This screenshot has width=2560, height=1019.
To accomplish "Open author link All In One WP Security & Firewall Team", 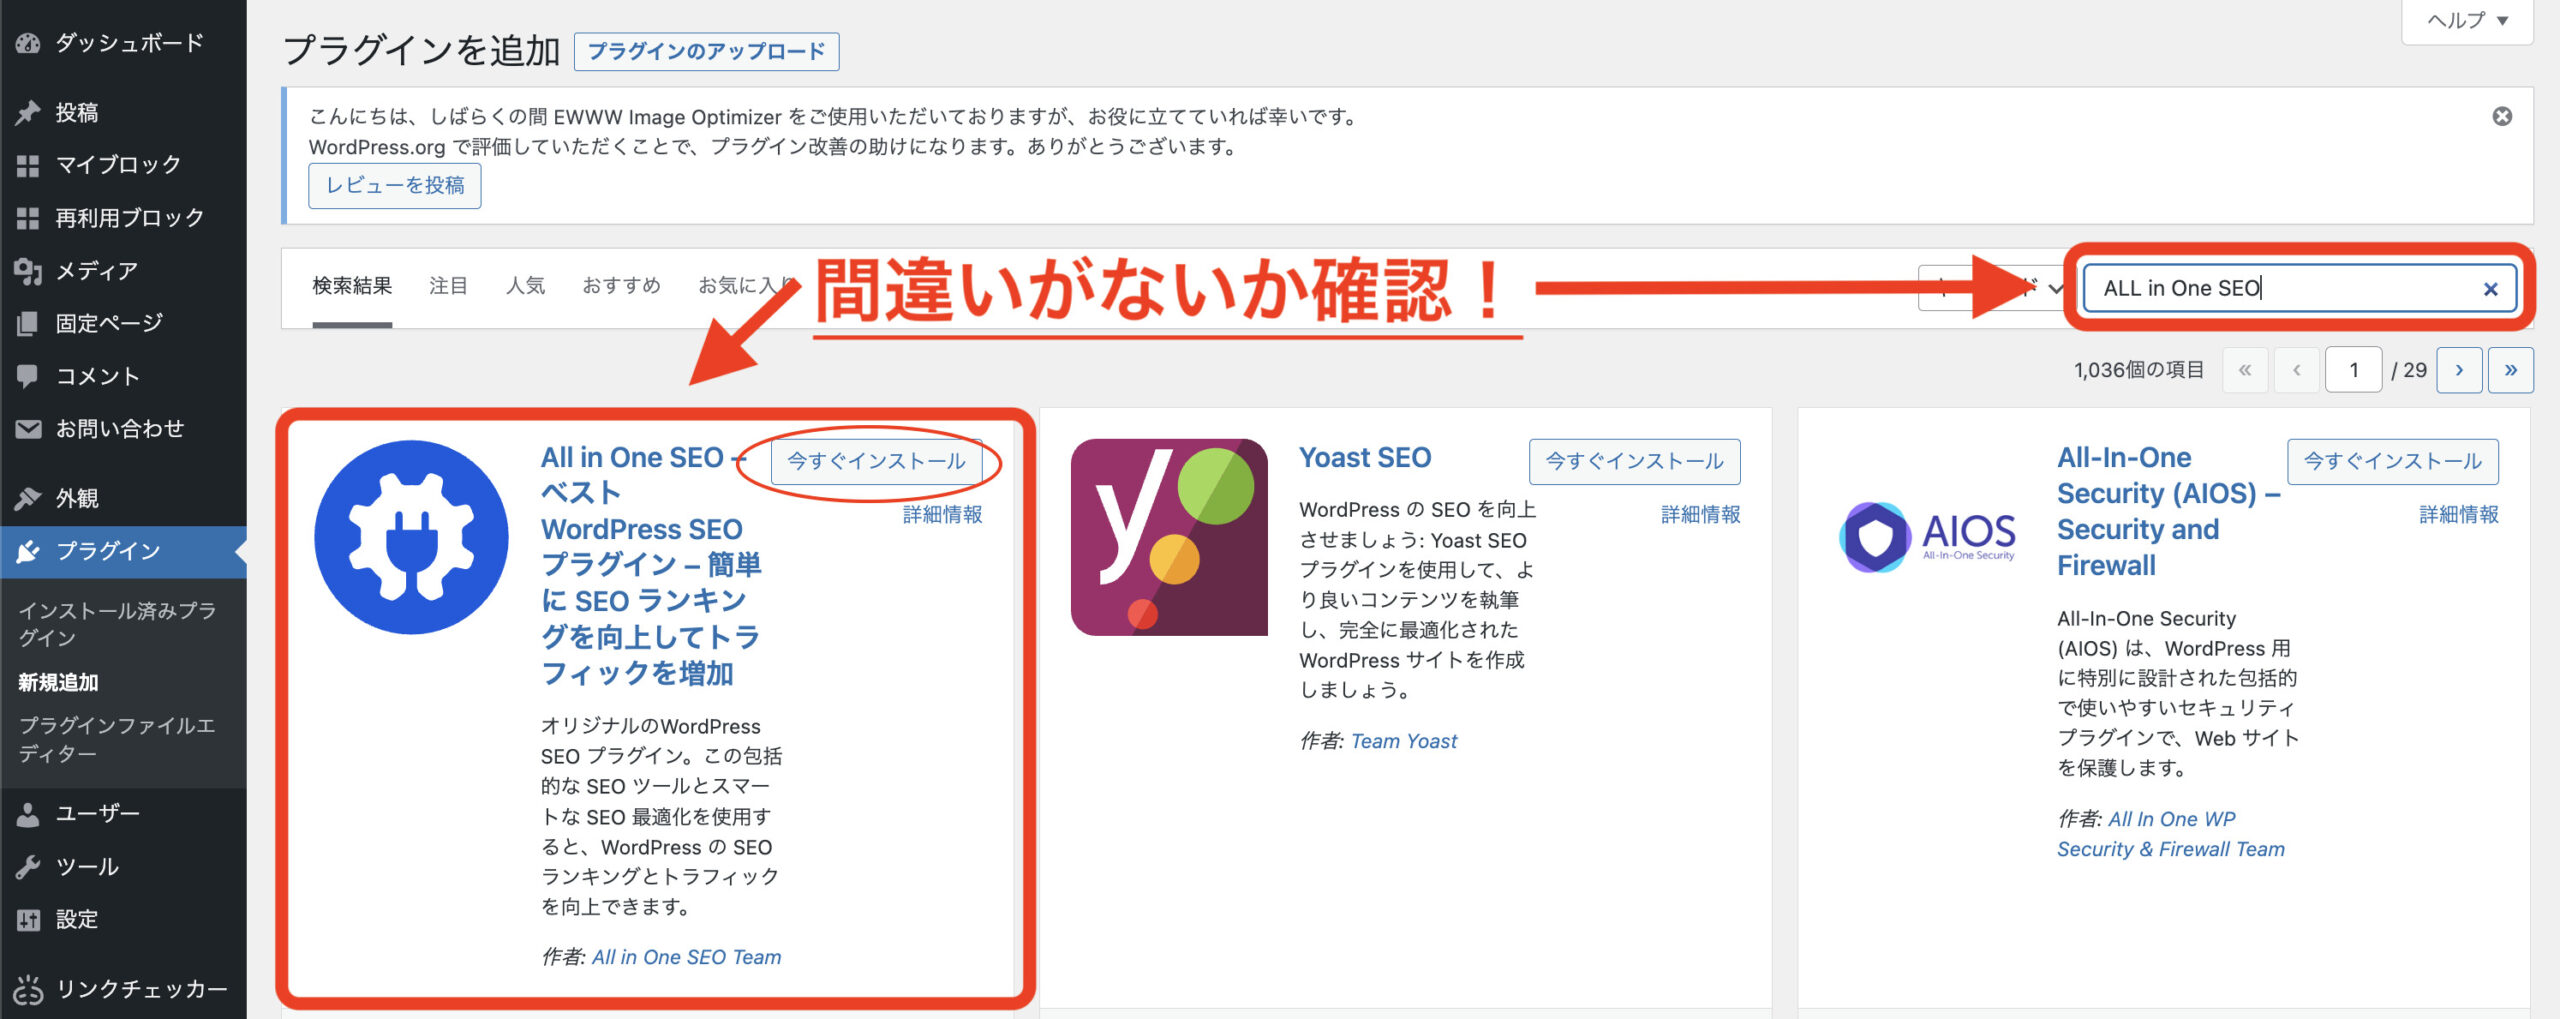I will coord(2170,834).
